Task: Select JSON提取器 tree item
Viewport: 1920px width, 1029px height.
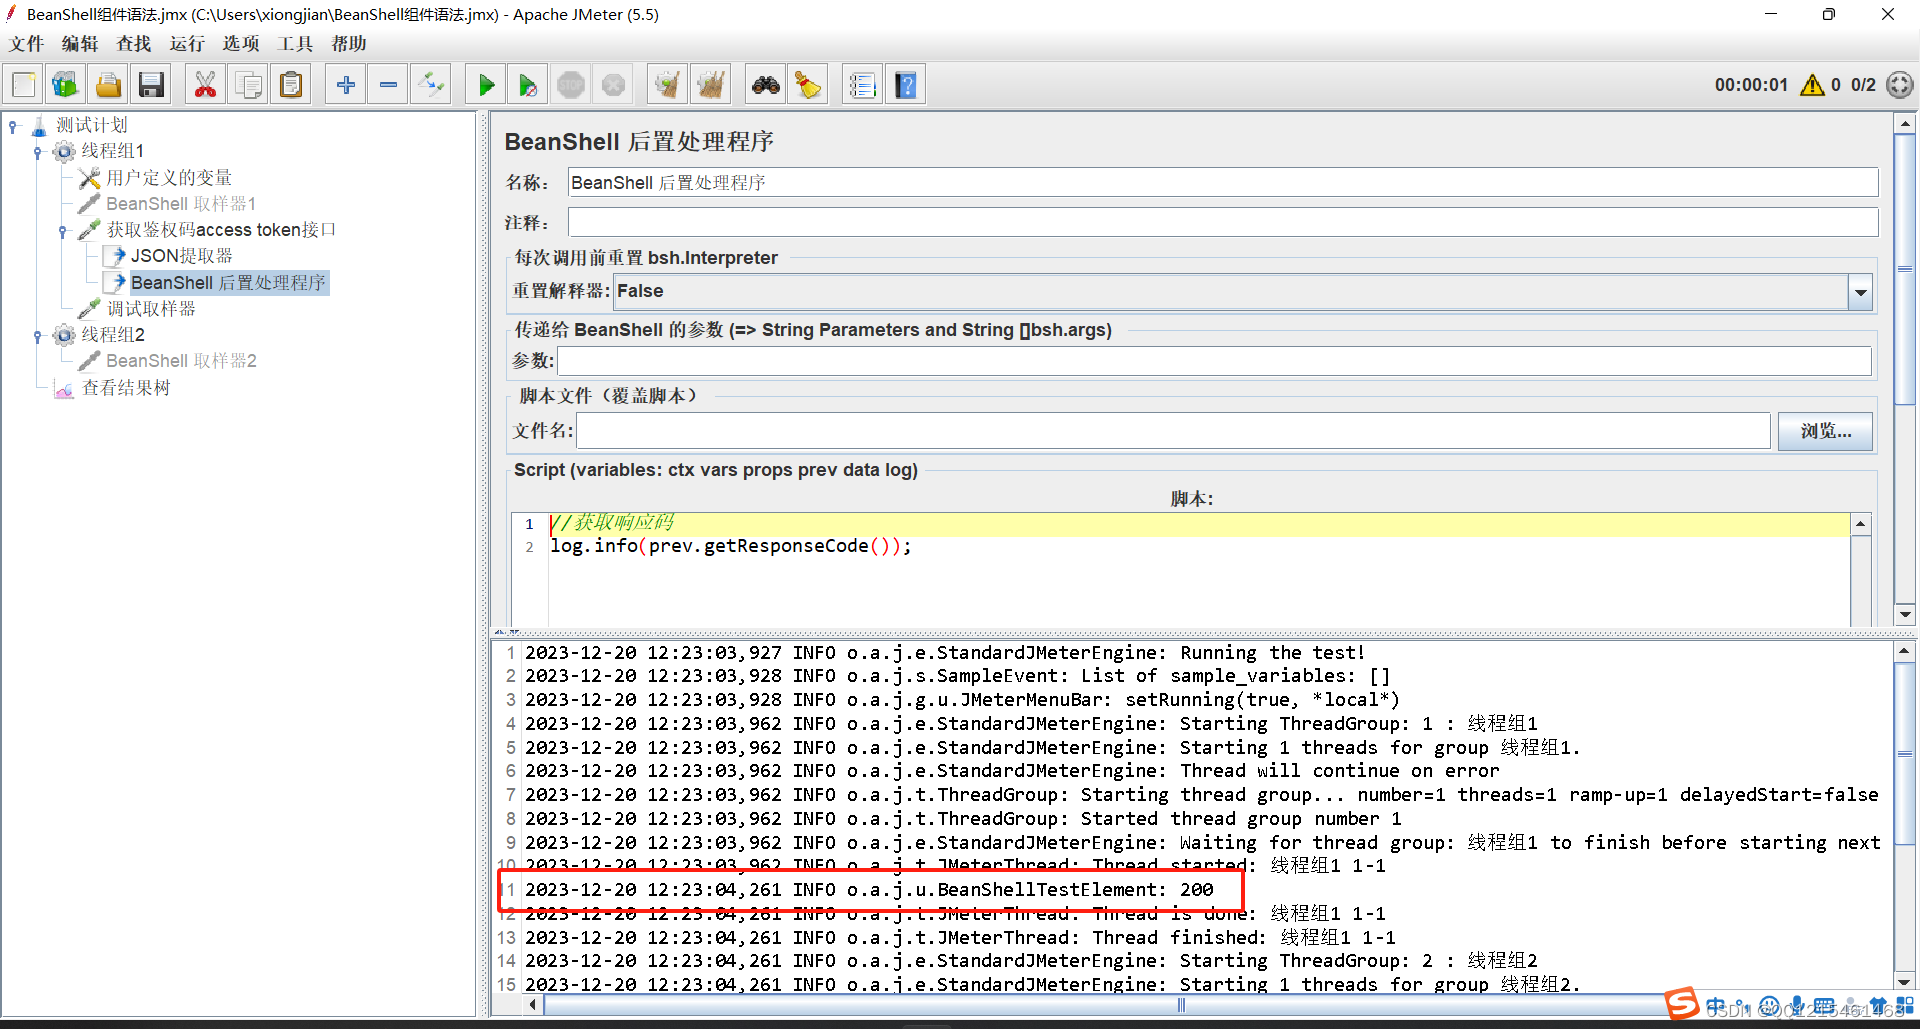Action: point(181,256)
